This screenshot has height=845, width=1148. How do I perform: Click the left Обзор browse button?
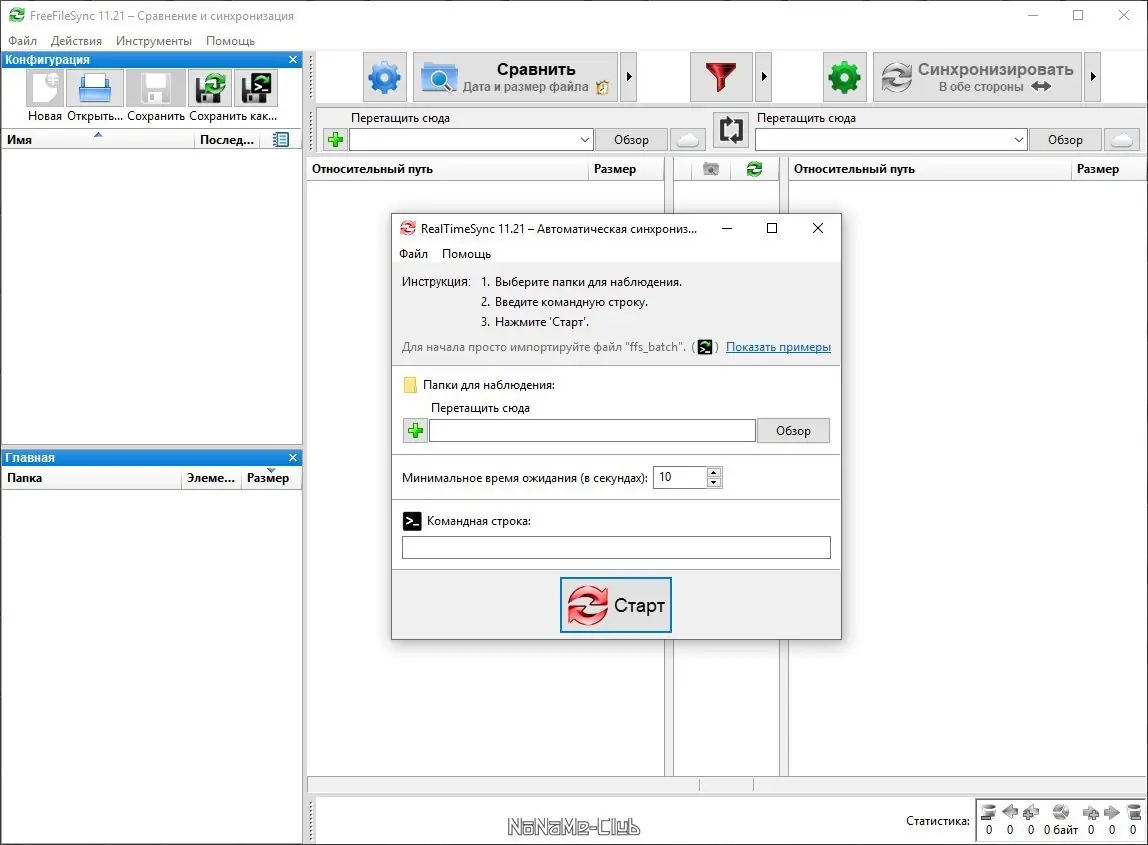(631, 139)
